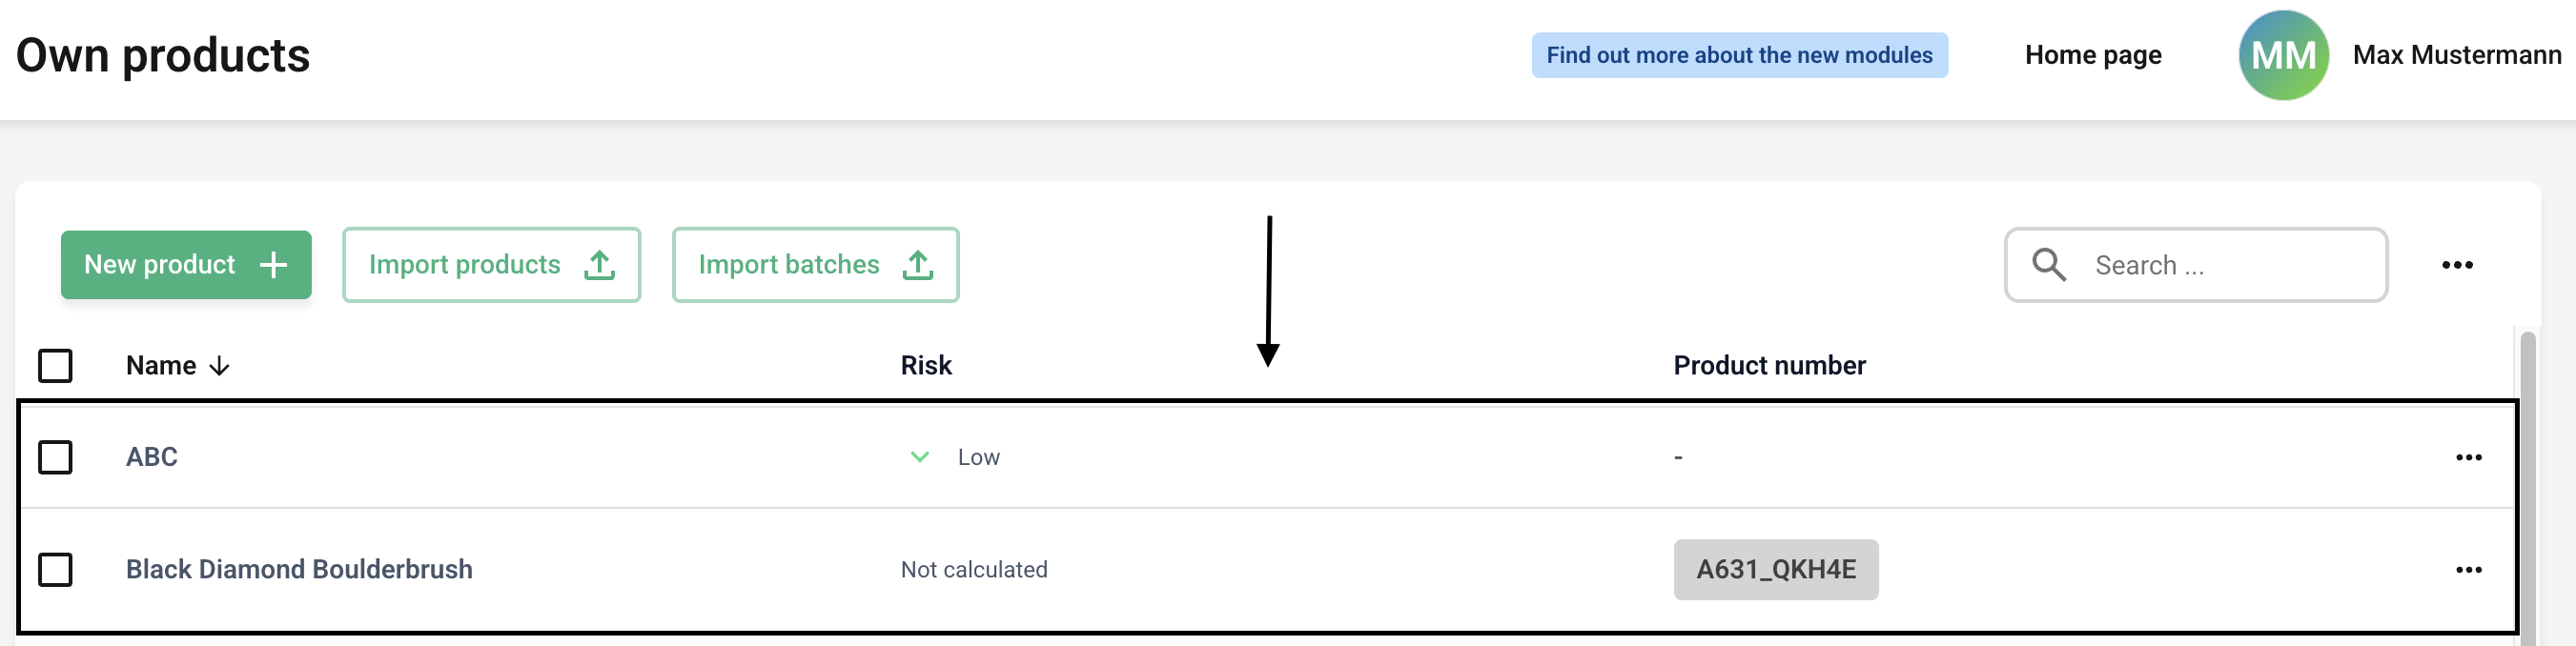Viewport: 2576px width, 646px height.
Task: Click the MM user avatar
Action: click(2283, 55)
